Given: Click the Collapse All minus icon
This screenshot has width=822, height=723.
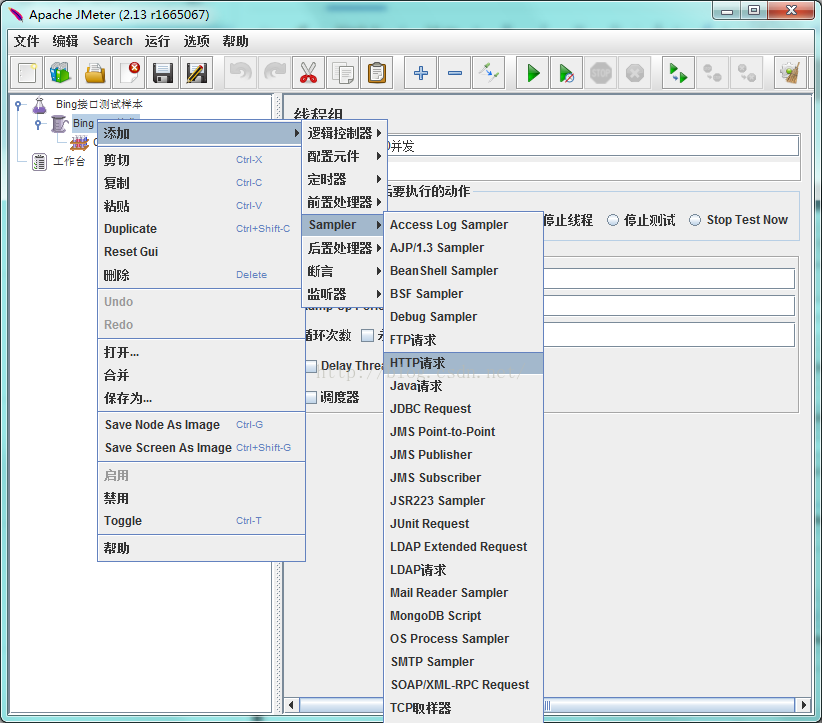Looking at the screenshot, I should pyautogui.click(x=455, y=73).
